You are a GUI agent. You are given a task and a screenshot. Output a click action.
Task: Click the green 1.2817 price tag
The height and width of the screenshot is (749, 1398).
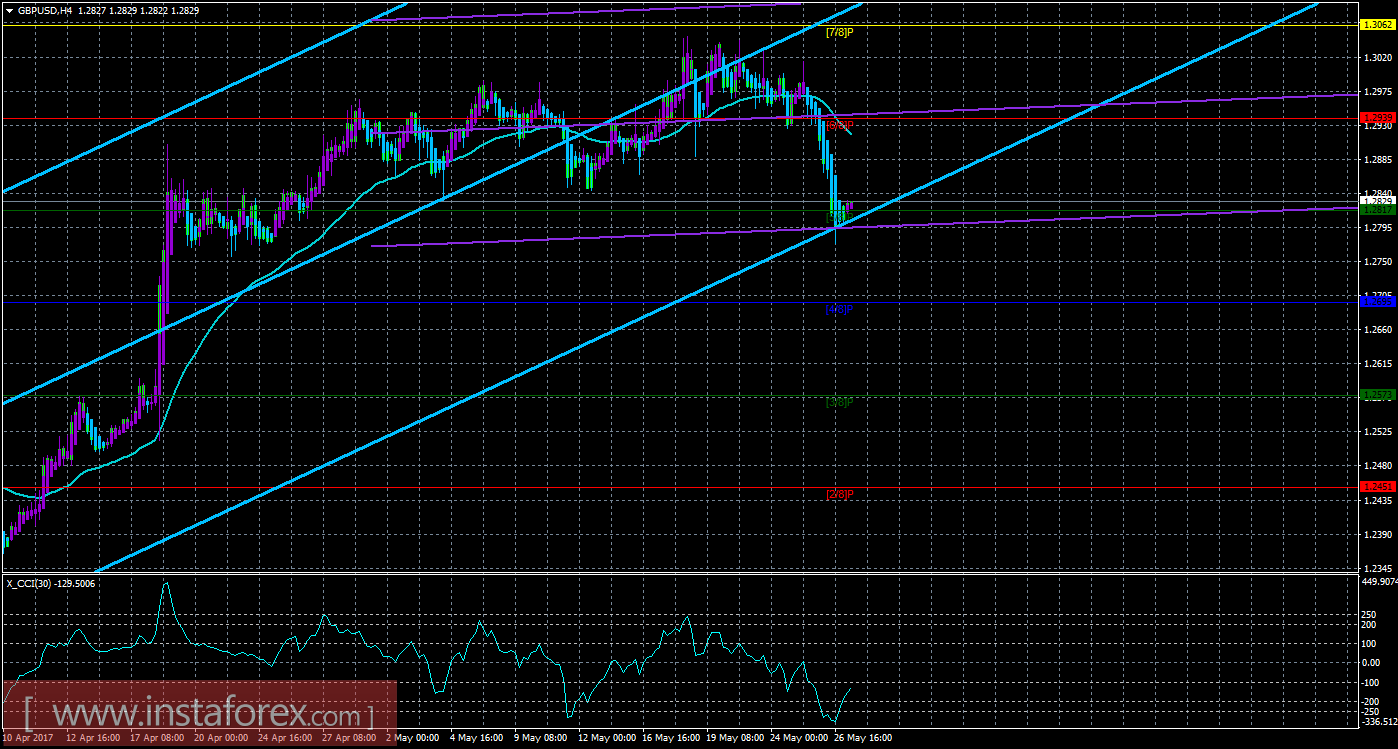point(1377,210)
